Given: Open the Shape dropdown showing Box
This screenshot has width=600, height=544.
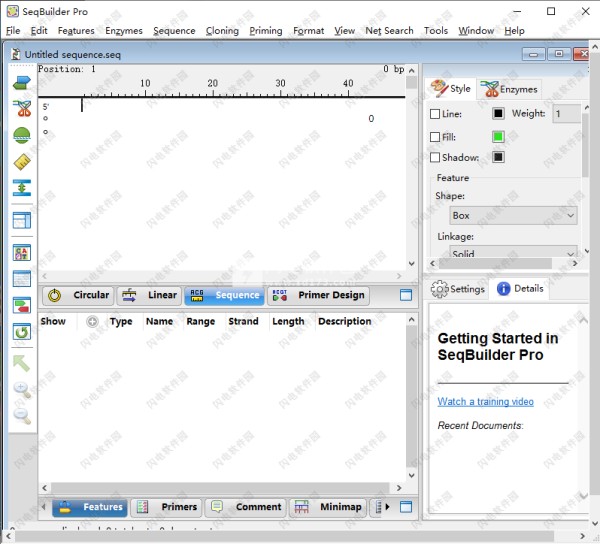Looking at the screenshot, I should (x=513, y=215).
